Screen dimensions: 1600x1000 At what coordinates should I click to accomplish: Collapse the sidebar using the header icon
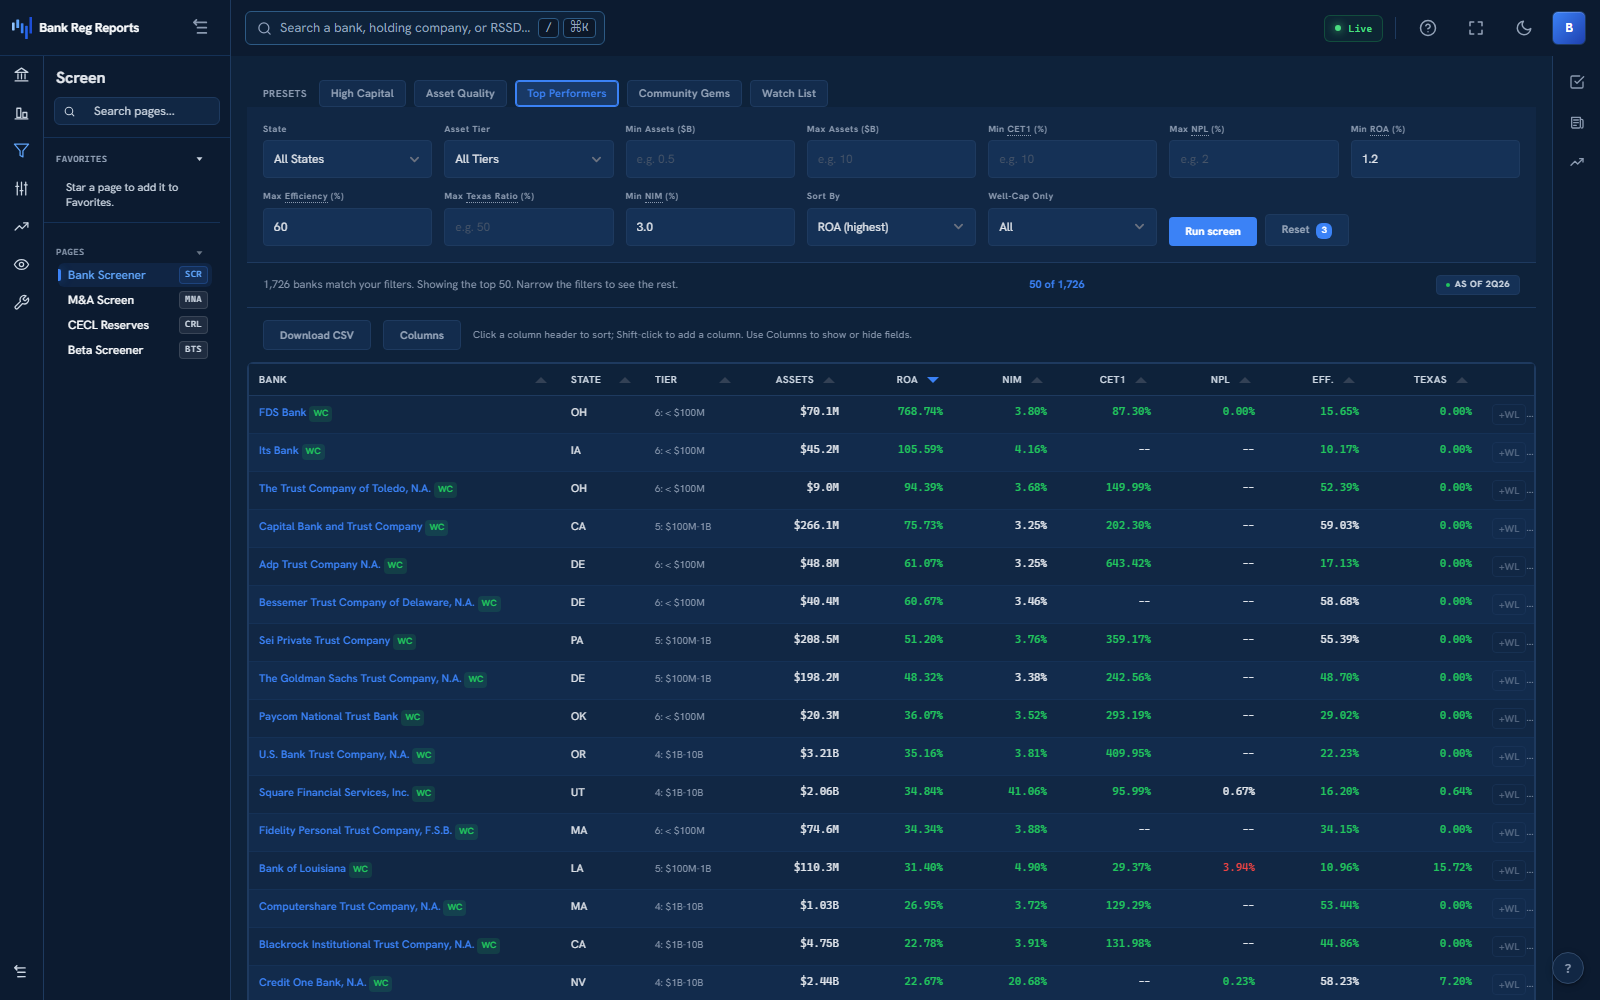[x=200, y=28]
